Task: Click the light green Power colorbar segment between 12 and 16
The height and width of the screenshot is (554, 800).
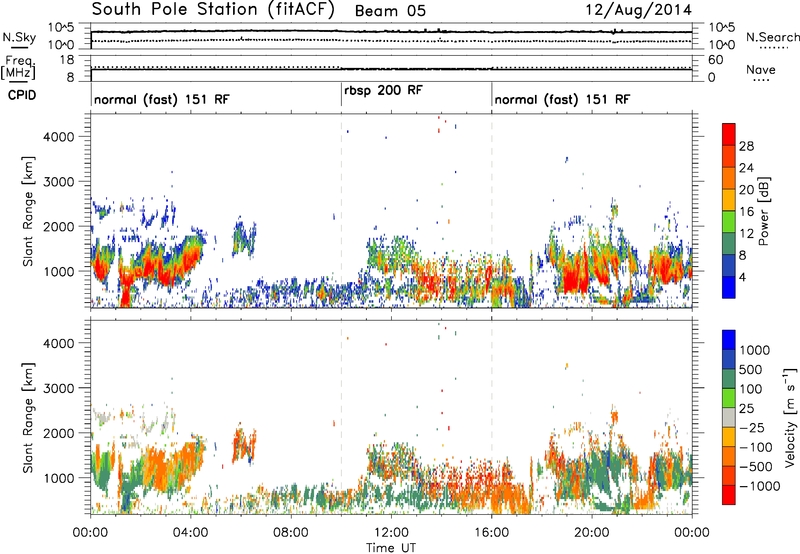Action: point(729,221)
